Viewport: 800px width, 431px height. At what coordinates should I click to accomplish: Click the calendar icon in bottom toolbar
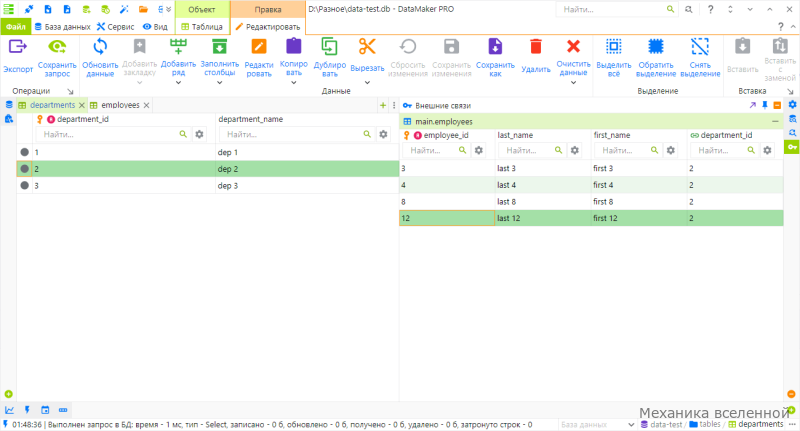pyautogui.click(x=45, y=410)
